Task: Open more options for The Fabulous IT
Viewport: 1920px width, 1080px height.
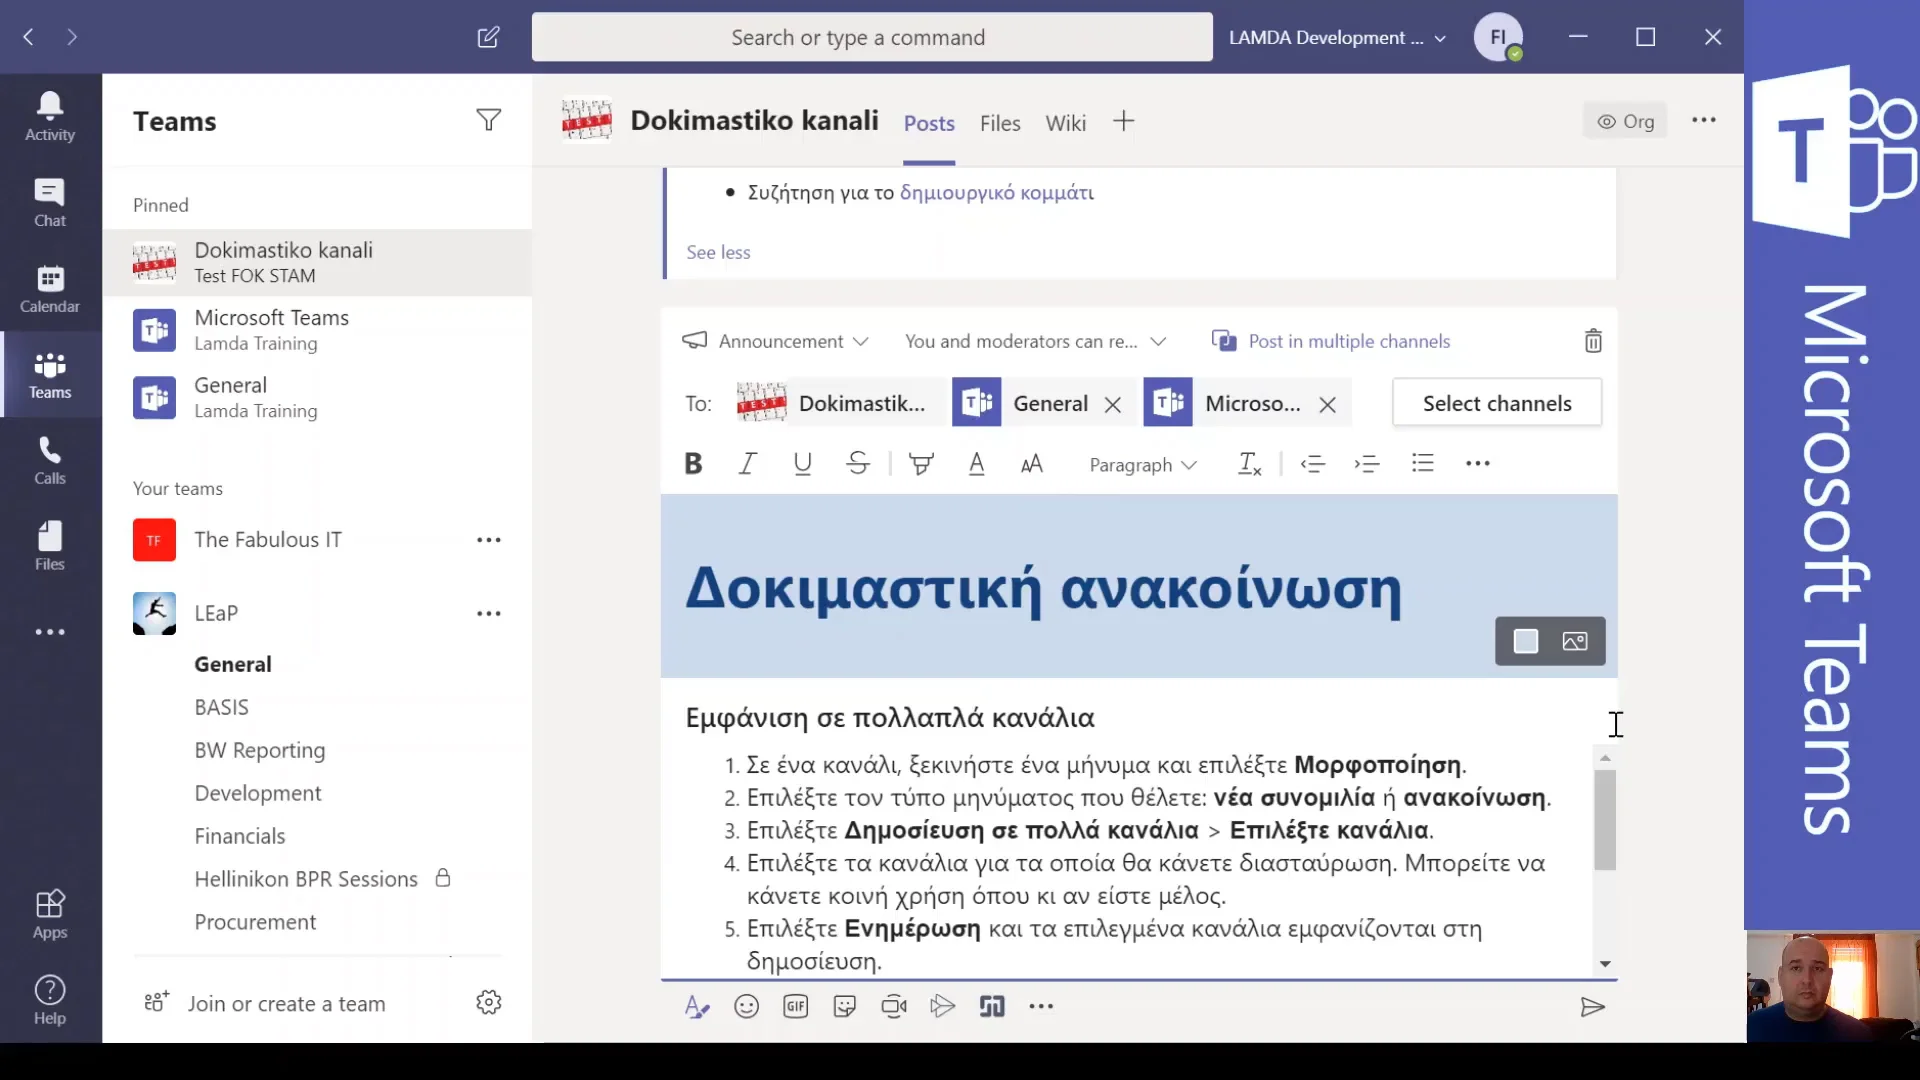Action: click(x=488, y=540)
